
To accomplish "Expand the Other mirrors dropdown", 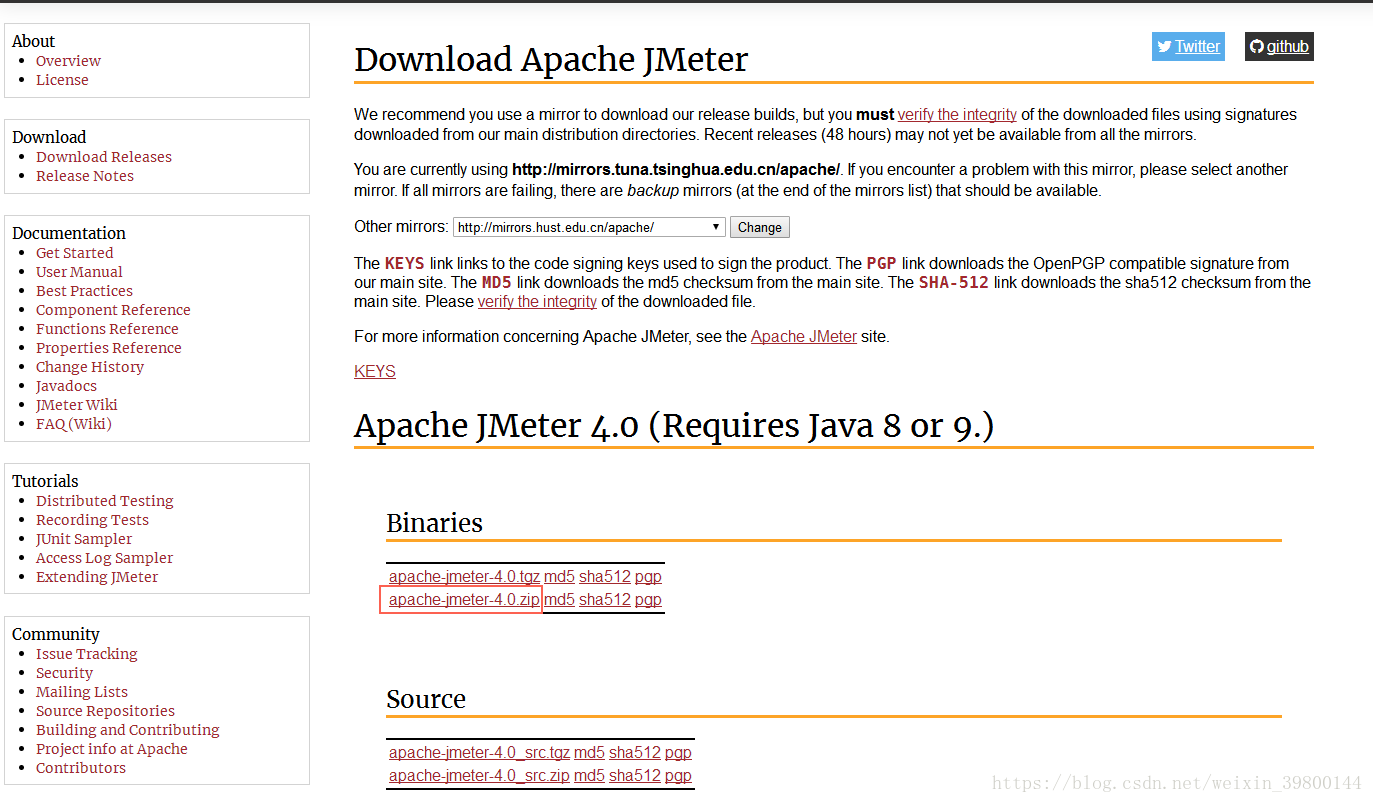I will (589, 227).
